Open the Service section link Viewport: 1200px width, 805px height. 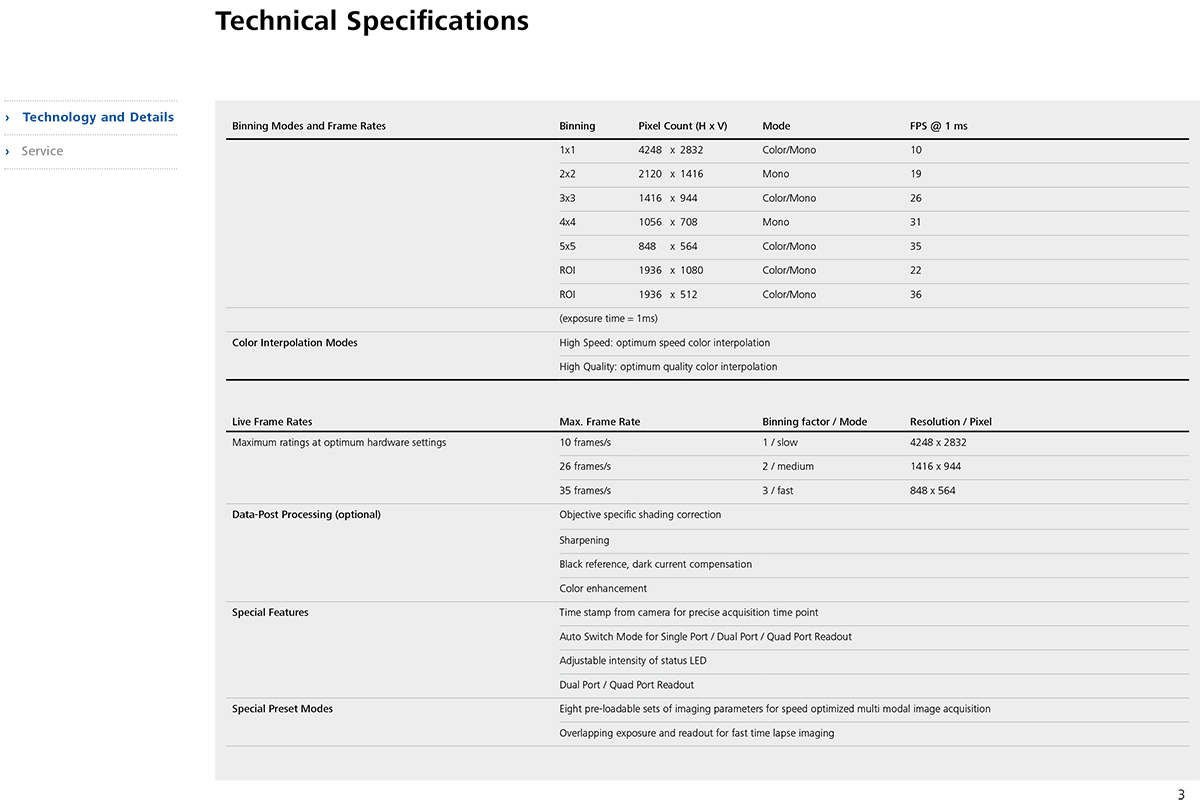42,151
